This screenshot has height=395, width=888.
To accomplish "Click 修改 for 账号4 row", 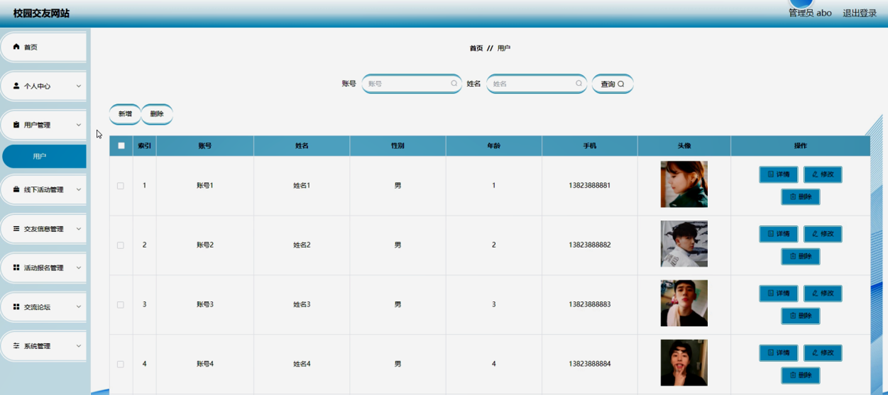I will pos(823,352).
